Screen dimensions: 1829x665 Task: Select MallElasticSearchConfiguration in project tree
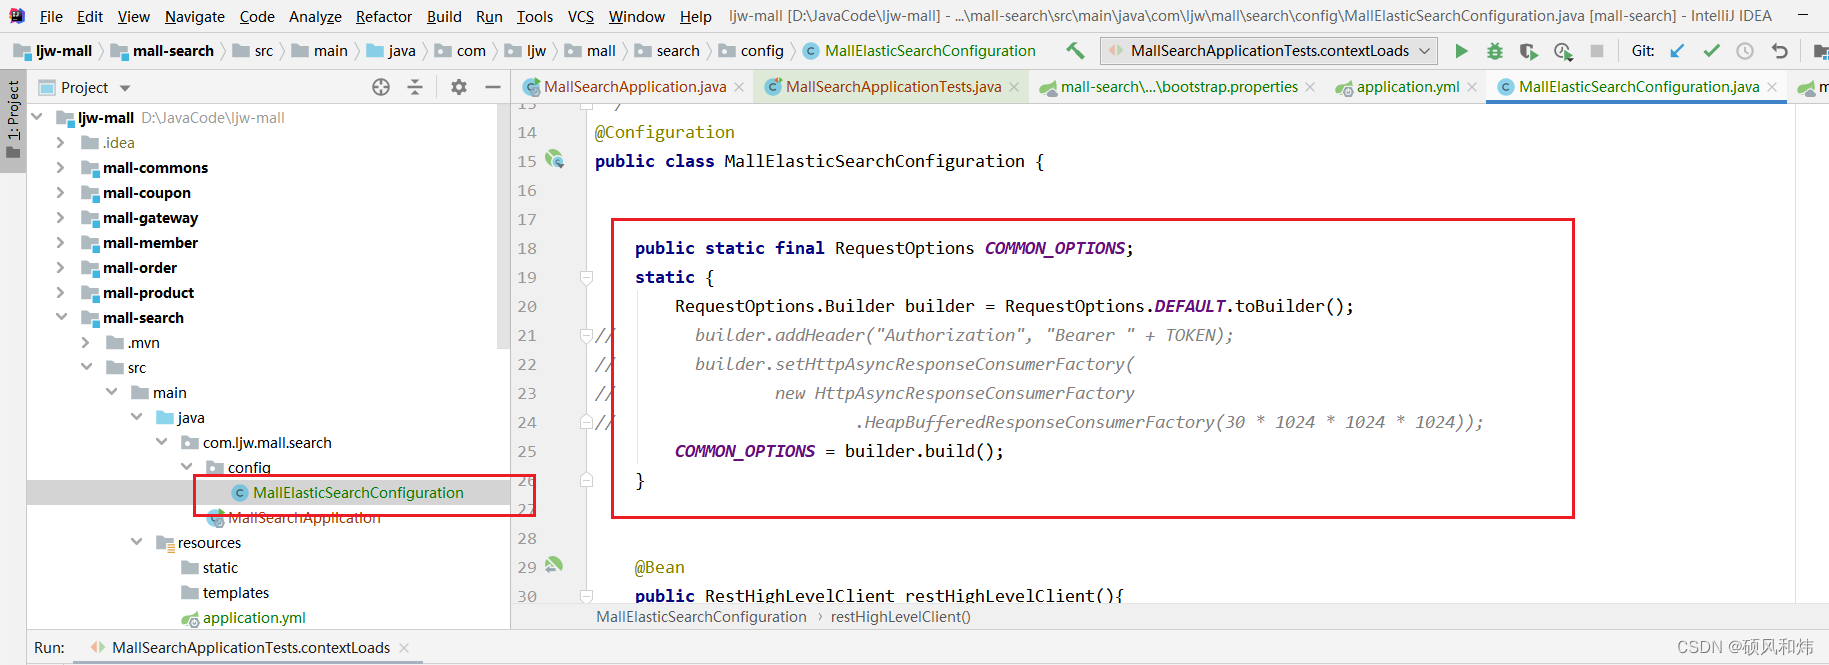pos(358,492)
